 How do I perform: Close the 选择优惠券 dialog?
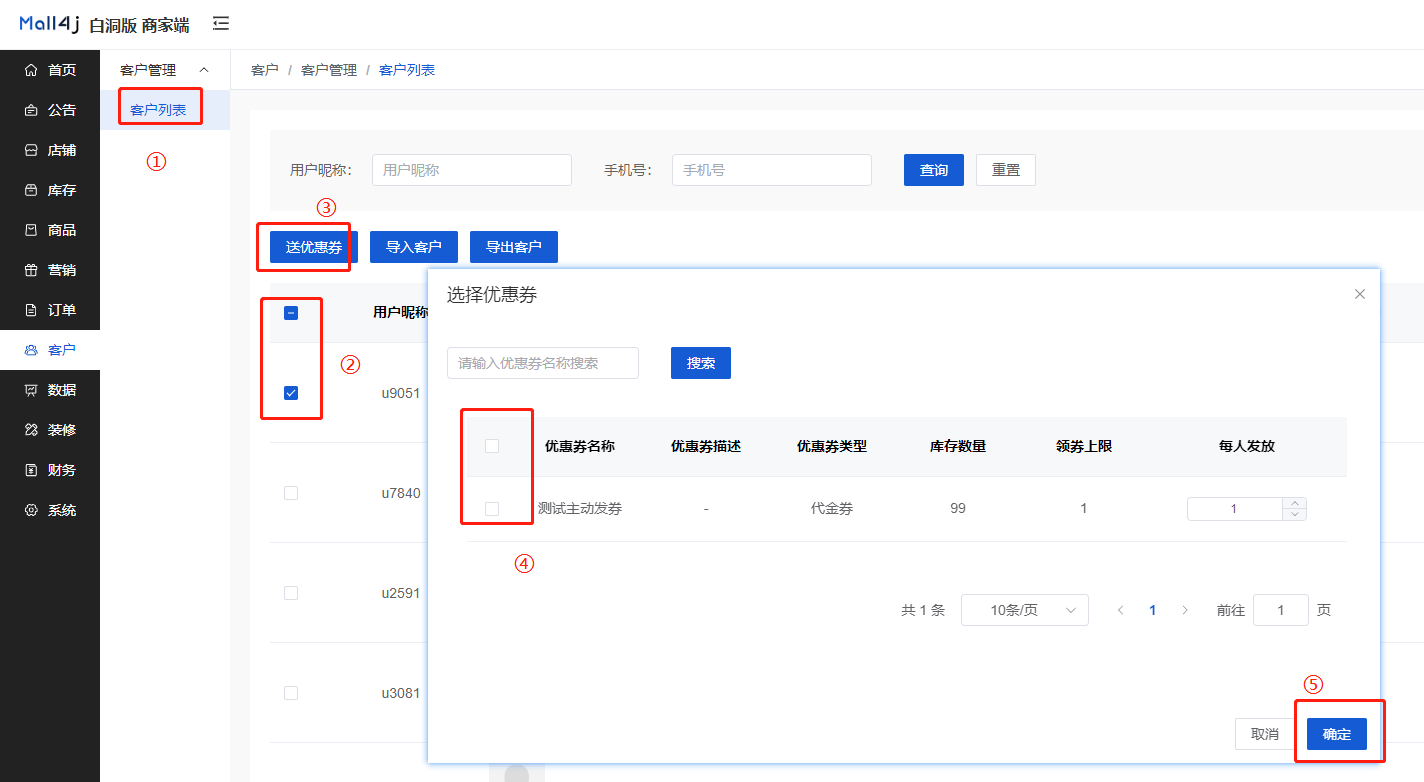1360,294
